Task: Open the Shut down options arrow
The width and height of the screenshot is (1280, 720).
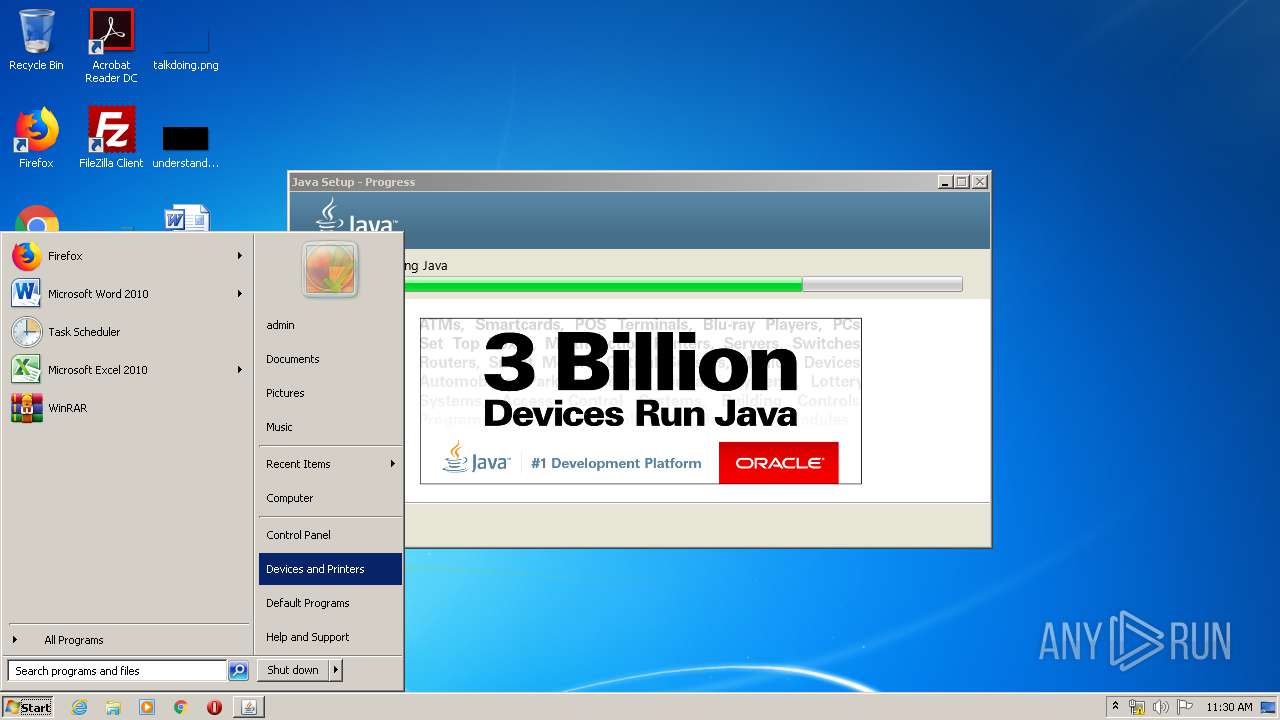Action: pyautogui.click(x=336, y=670)
